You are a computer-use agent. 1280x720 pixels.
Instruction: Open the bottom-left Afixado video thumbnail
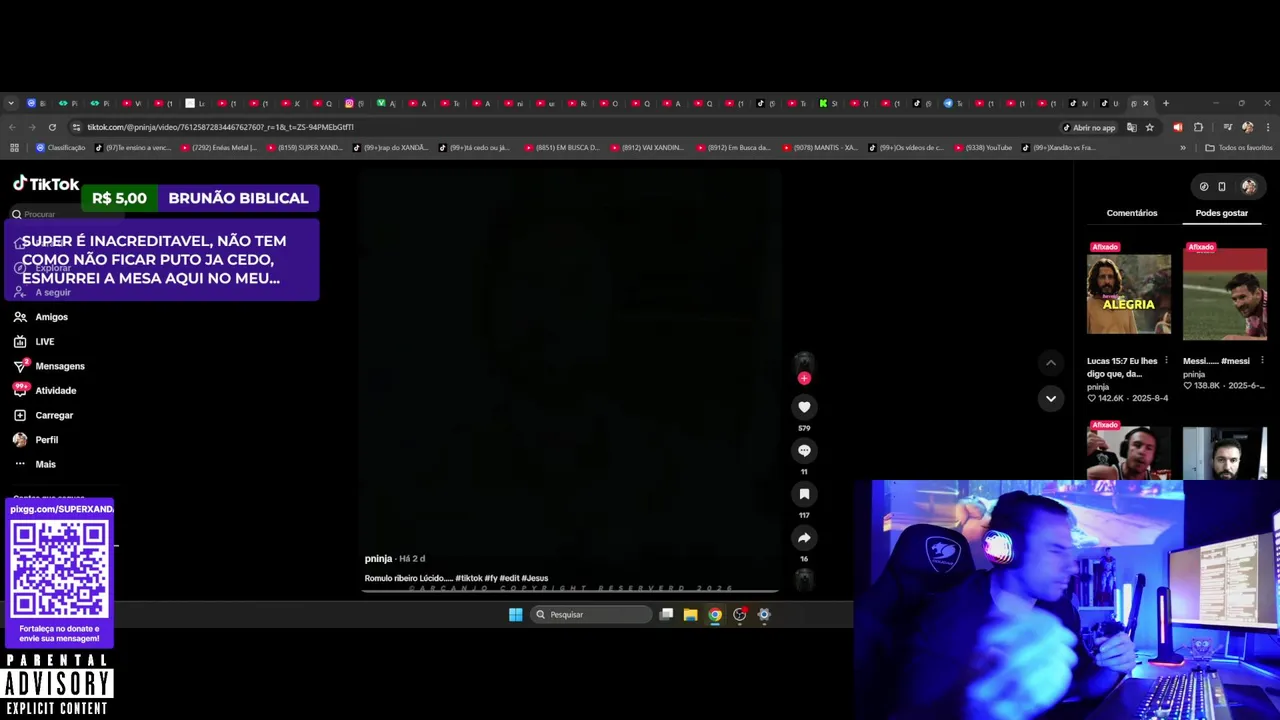[x=1129, y=453]
